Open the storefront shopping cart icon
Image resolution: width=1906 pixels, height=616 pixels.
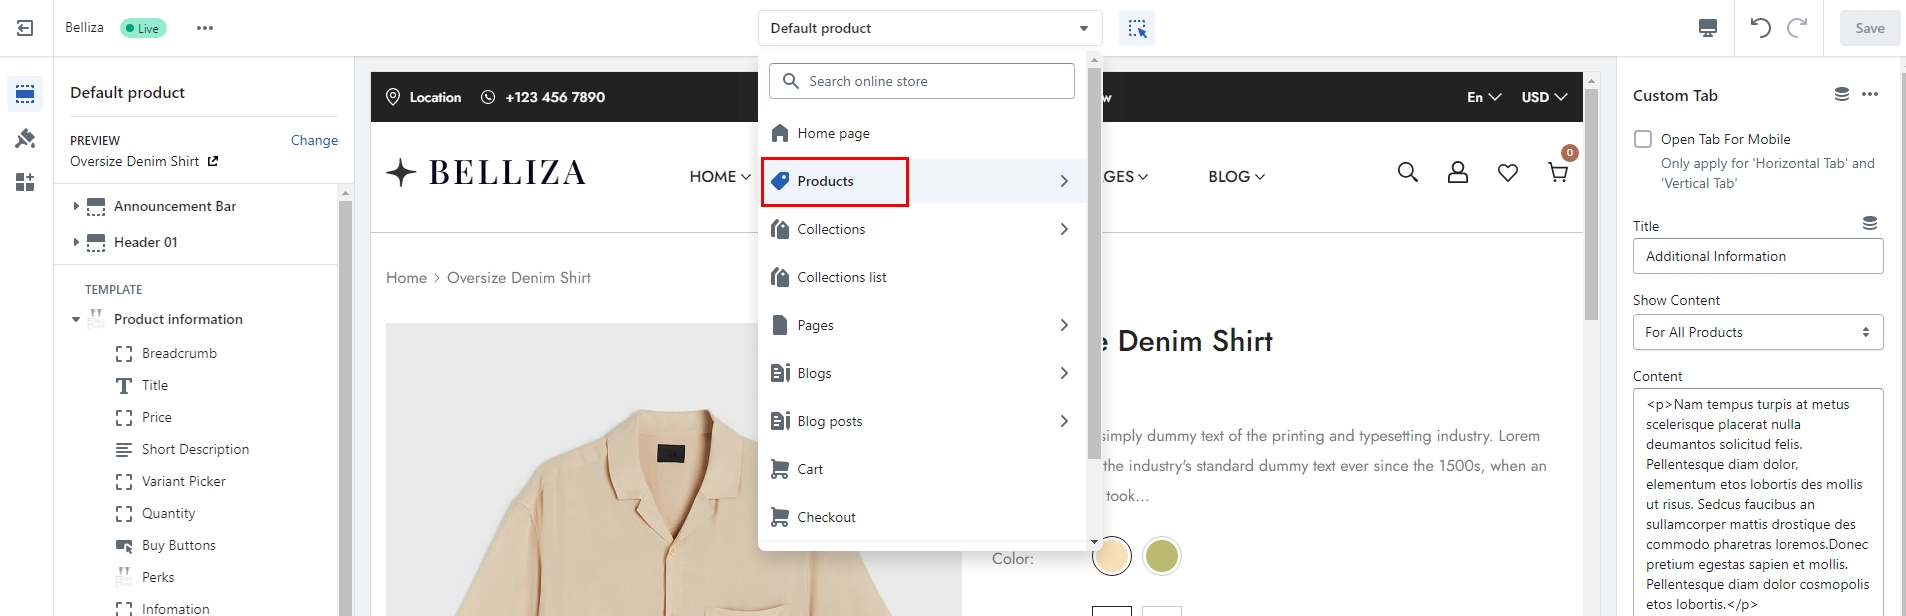(1558, 172)
